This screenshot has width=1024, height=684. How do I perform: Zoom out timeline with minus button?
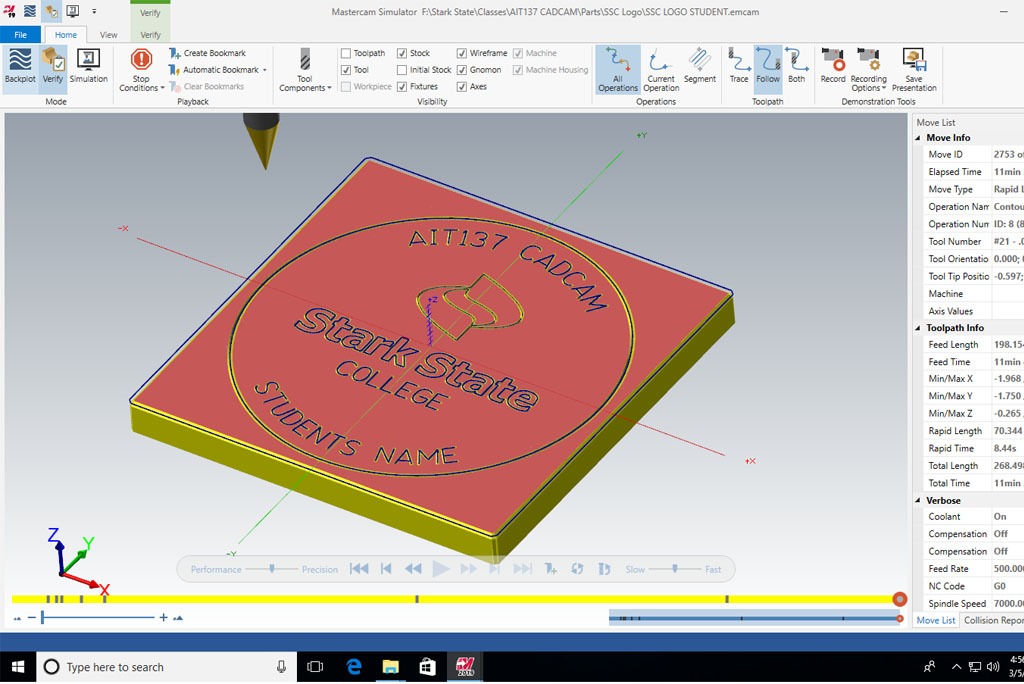click(31, 617)
